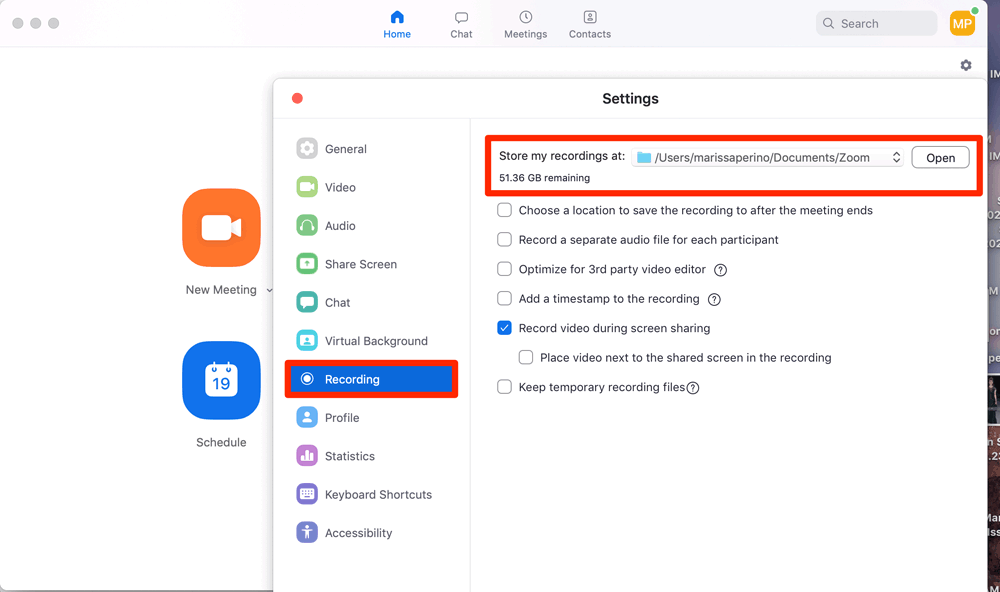Viewport: 1000px width, 592px height.
Task: Open the recordings folder path dropdown
Action: tap(767, 158)
